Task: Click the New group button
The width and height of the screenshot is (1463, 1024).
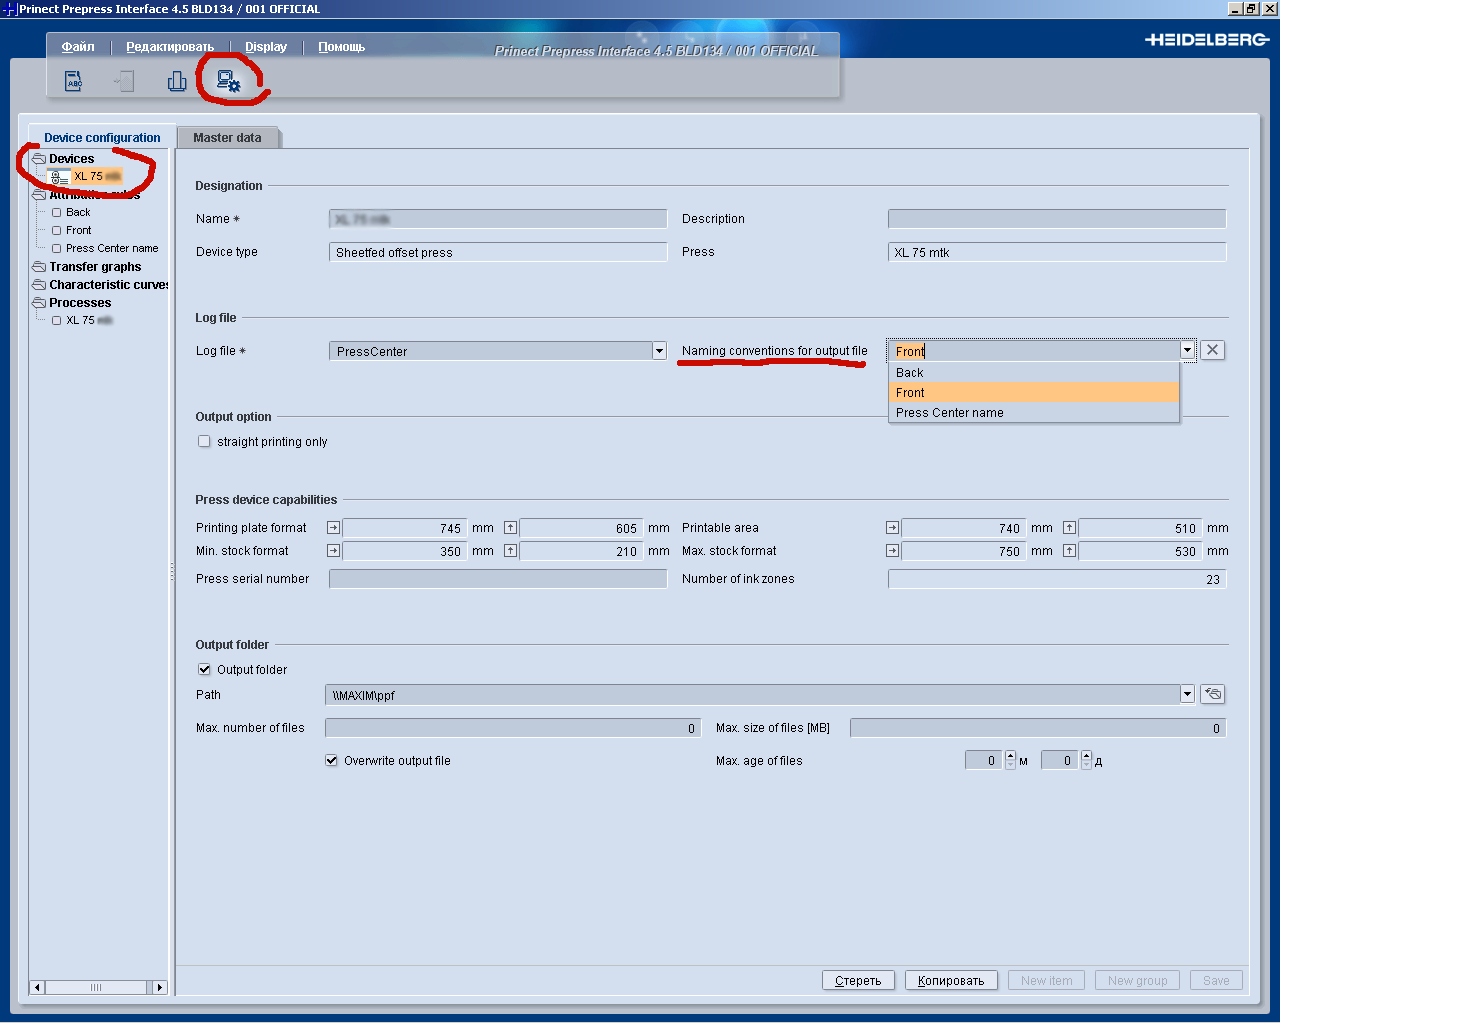Action: point(1137,980)
